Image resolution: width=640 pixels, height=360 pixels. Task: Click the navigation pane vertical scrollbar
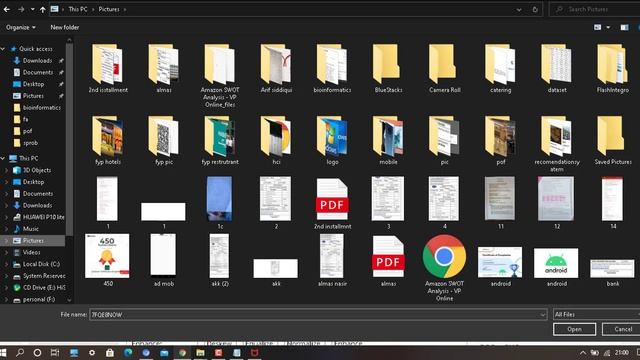(x=69, y=139)
